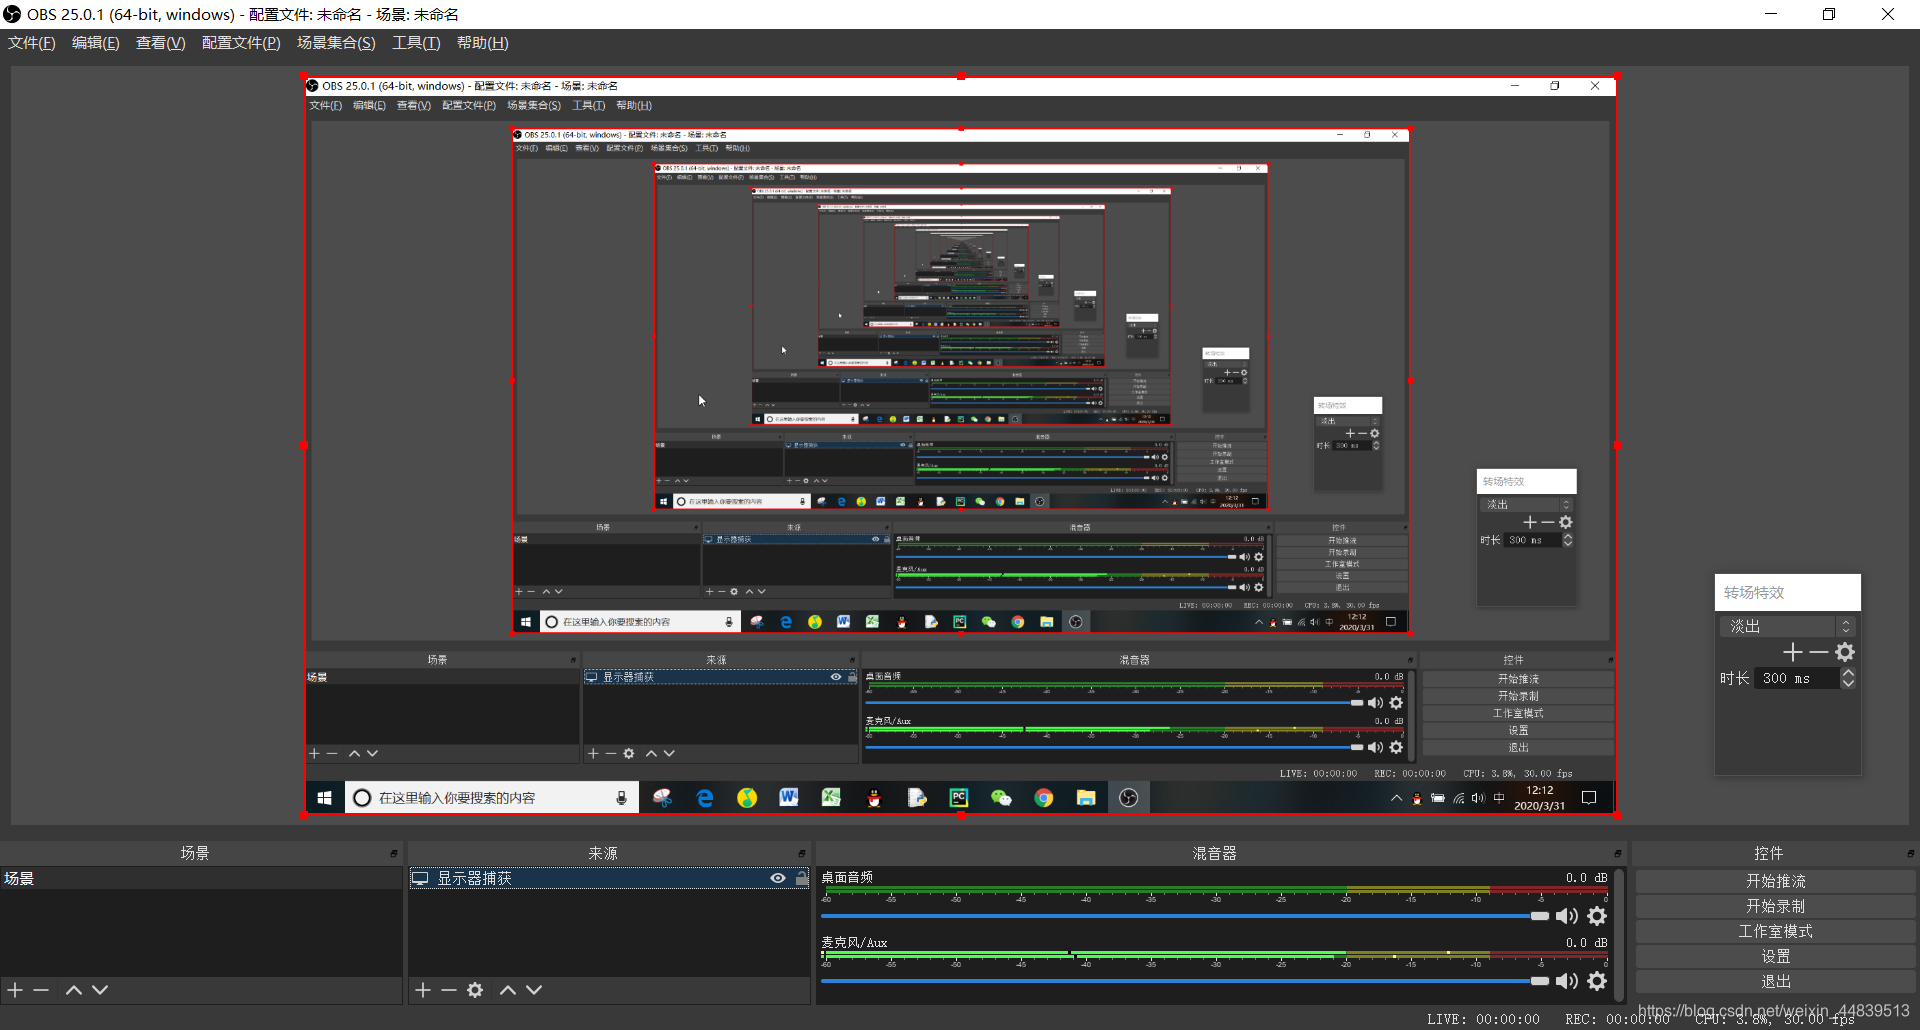Click the minus icon in the largest 转场特效 panel
1920x1030 pixels.
pos(1819,652)
